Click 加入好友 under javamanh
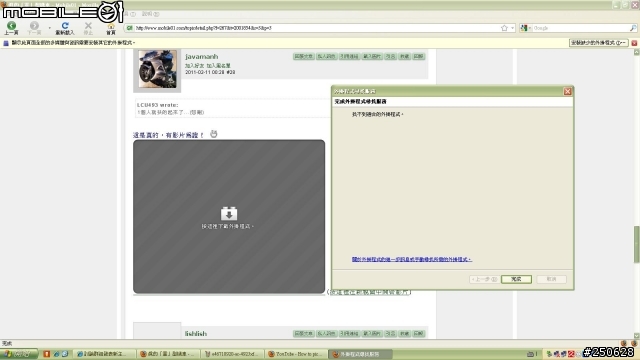Image resolution: width=640 pixels, height=360 pixels. point(194,65)
